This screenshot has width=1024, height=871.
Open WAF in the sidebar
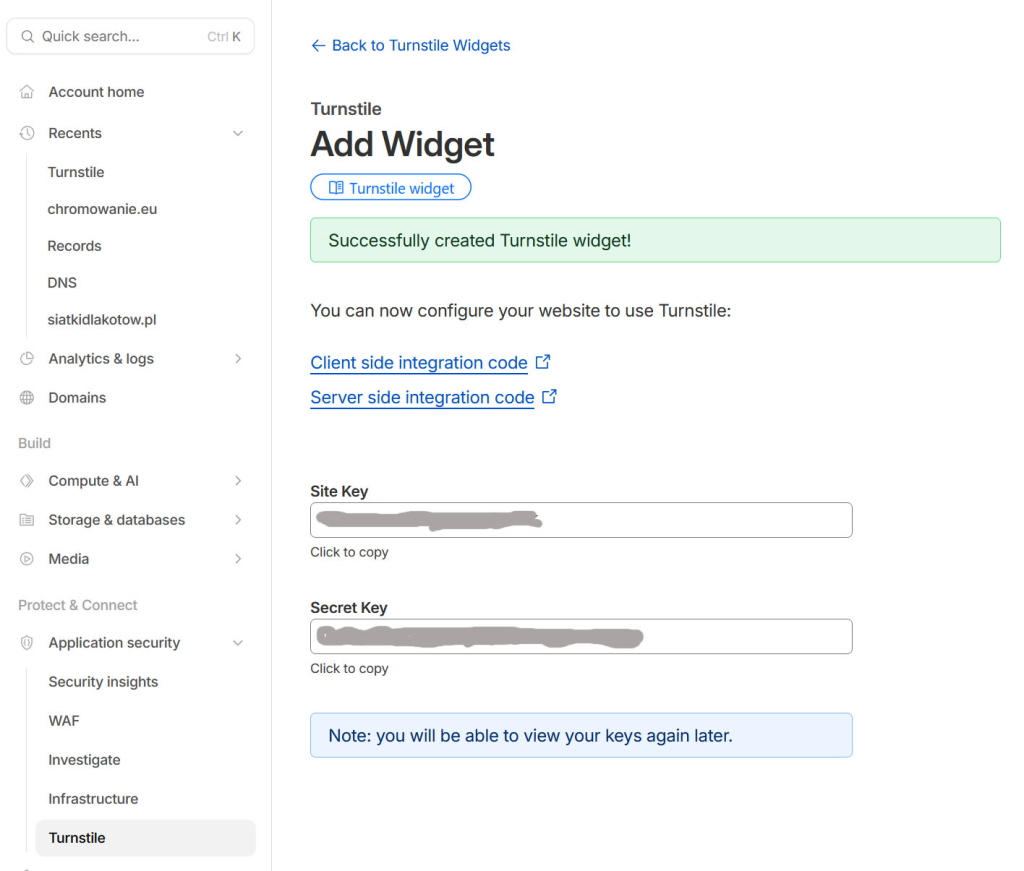coord(64,721)
